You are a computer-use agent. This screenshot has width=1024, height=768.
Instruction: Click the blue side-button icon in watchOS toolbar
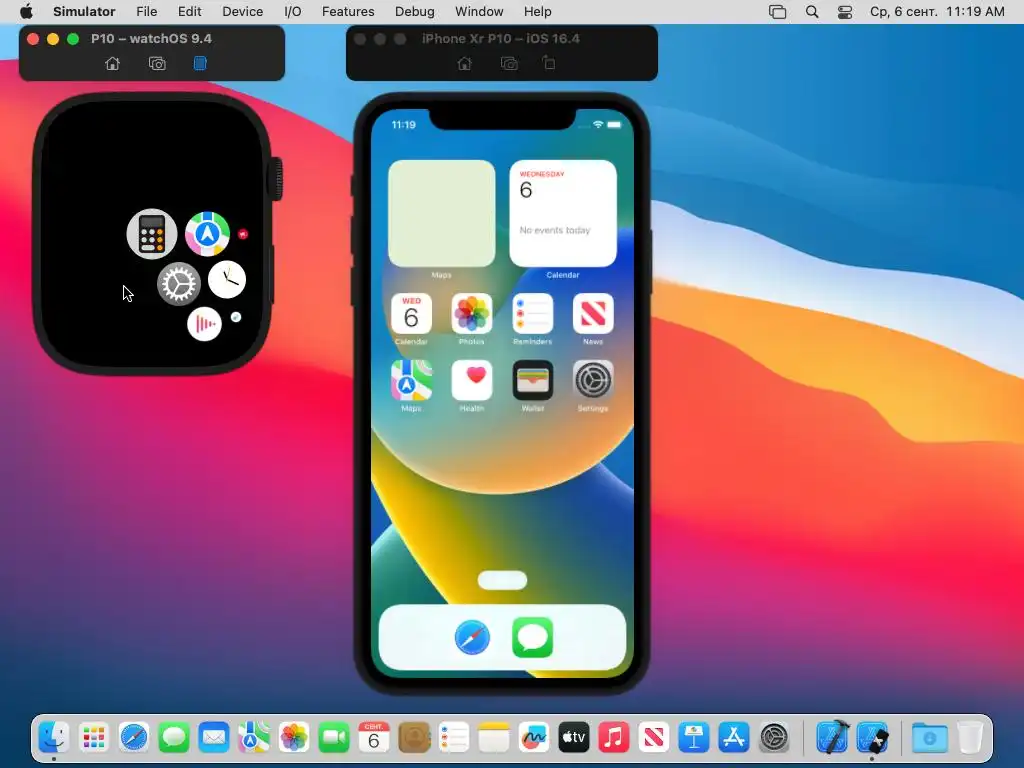200,63
